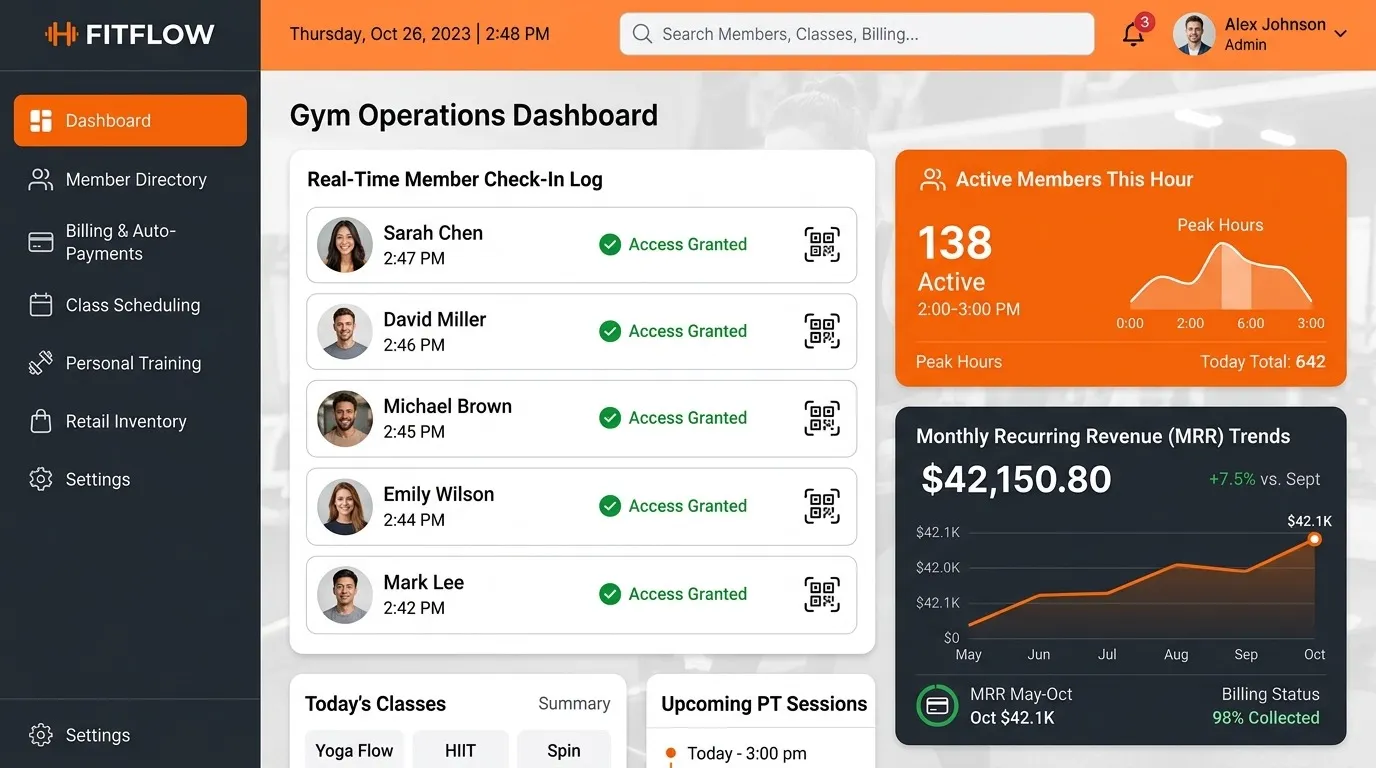This screenshot has height=768, width=1376.
Task: Click the Retail Inventory bag icon
Action: pos(41,421)
